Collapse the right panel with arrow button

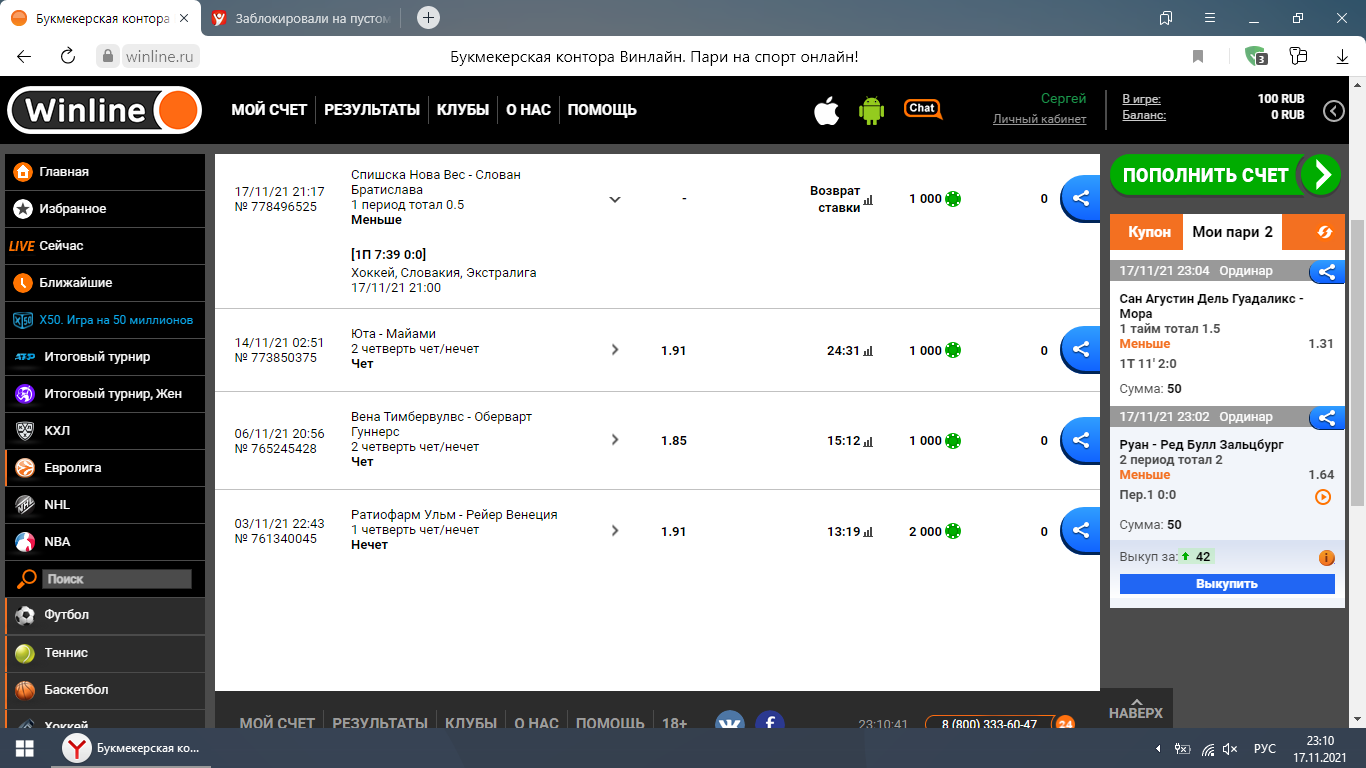pos(1333,111)
